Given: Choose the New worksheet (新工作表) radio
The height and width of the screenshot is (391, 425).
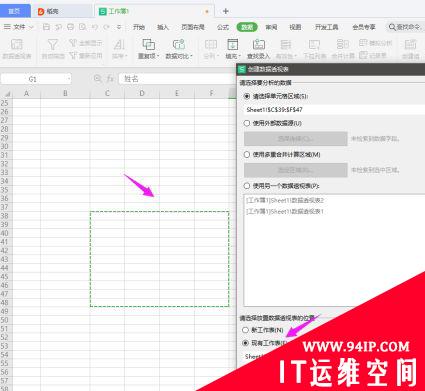Looking at the screenshot, I should [x=246, y=330].
